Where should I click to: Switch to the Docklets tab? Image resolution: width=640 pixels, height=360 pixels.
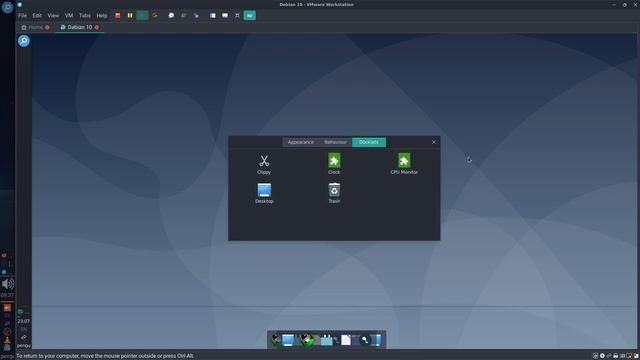pyautogui.click(x=369, y=142)
